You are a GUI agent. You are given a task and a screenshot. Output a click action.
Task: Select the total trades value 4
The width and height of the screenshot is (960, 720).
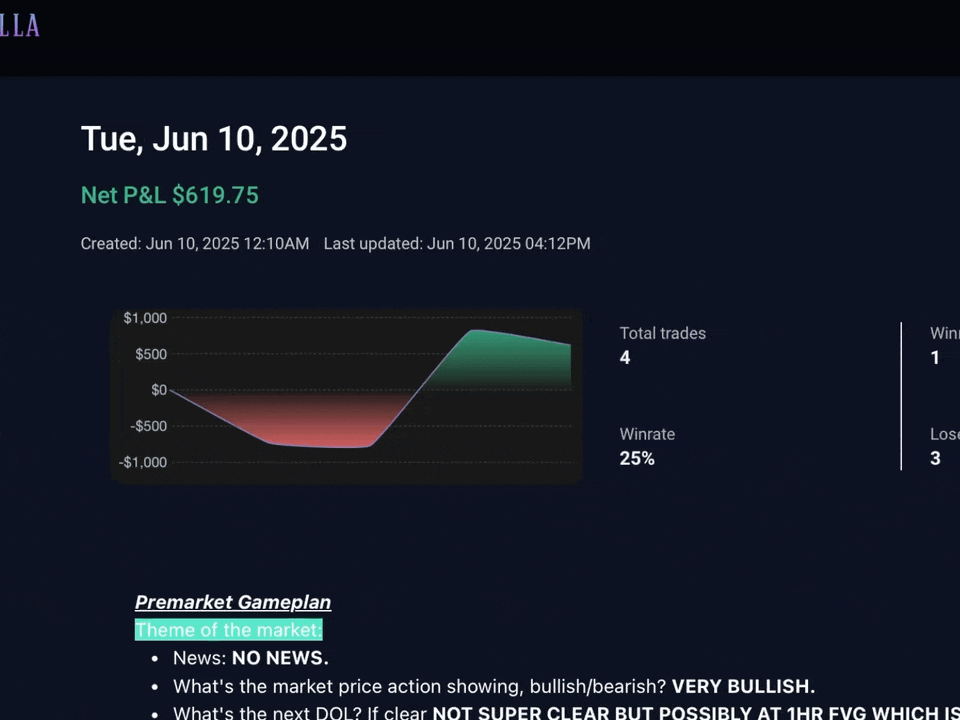point(625,358)
